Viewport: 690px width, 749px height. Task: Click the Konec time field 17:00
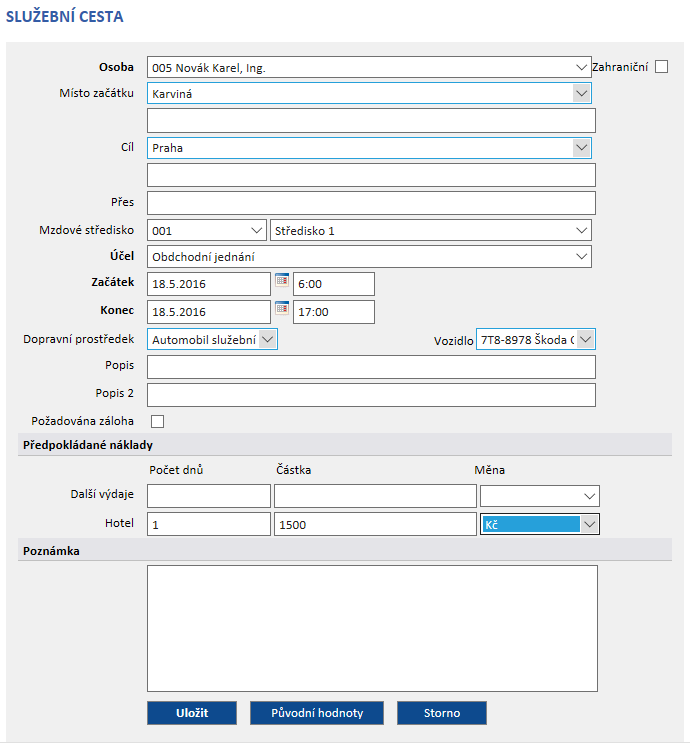pyautogui.click(x=334, y=312)
